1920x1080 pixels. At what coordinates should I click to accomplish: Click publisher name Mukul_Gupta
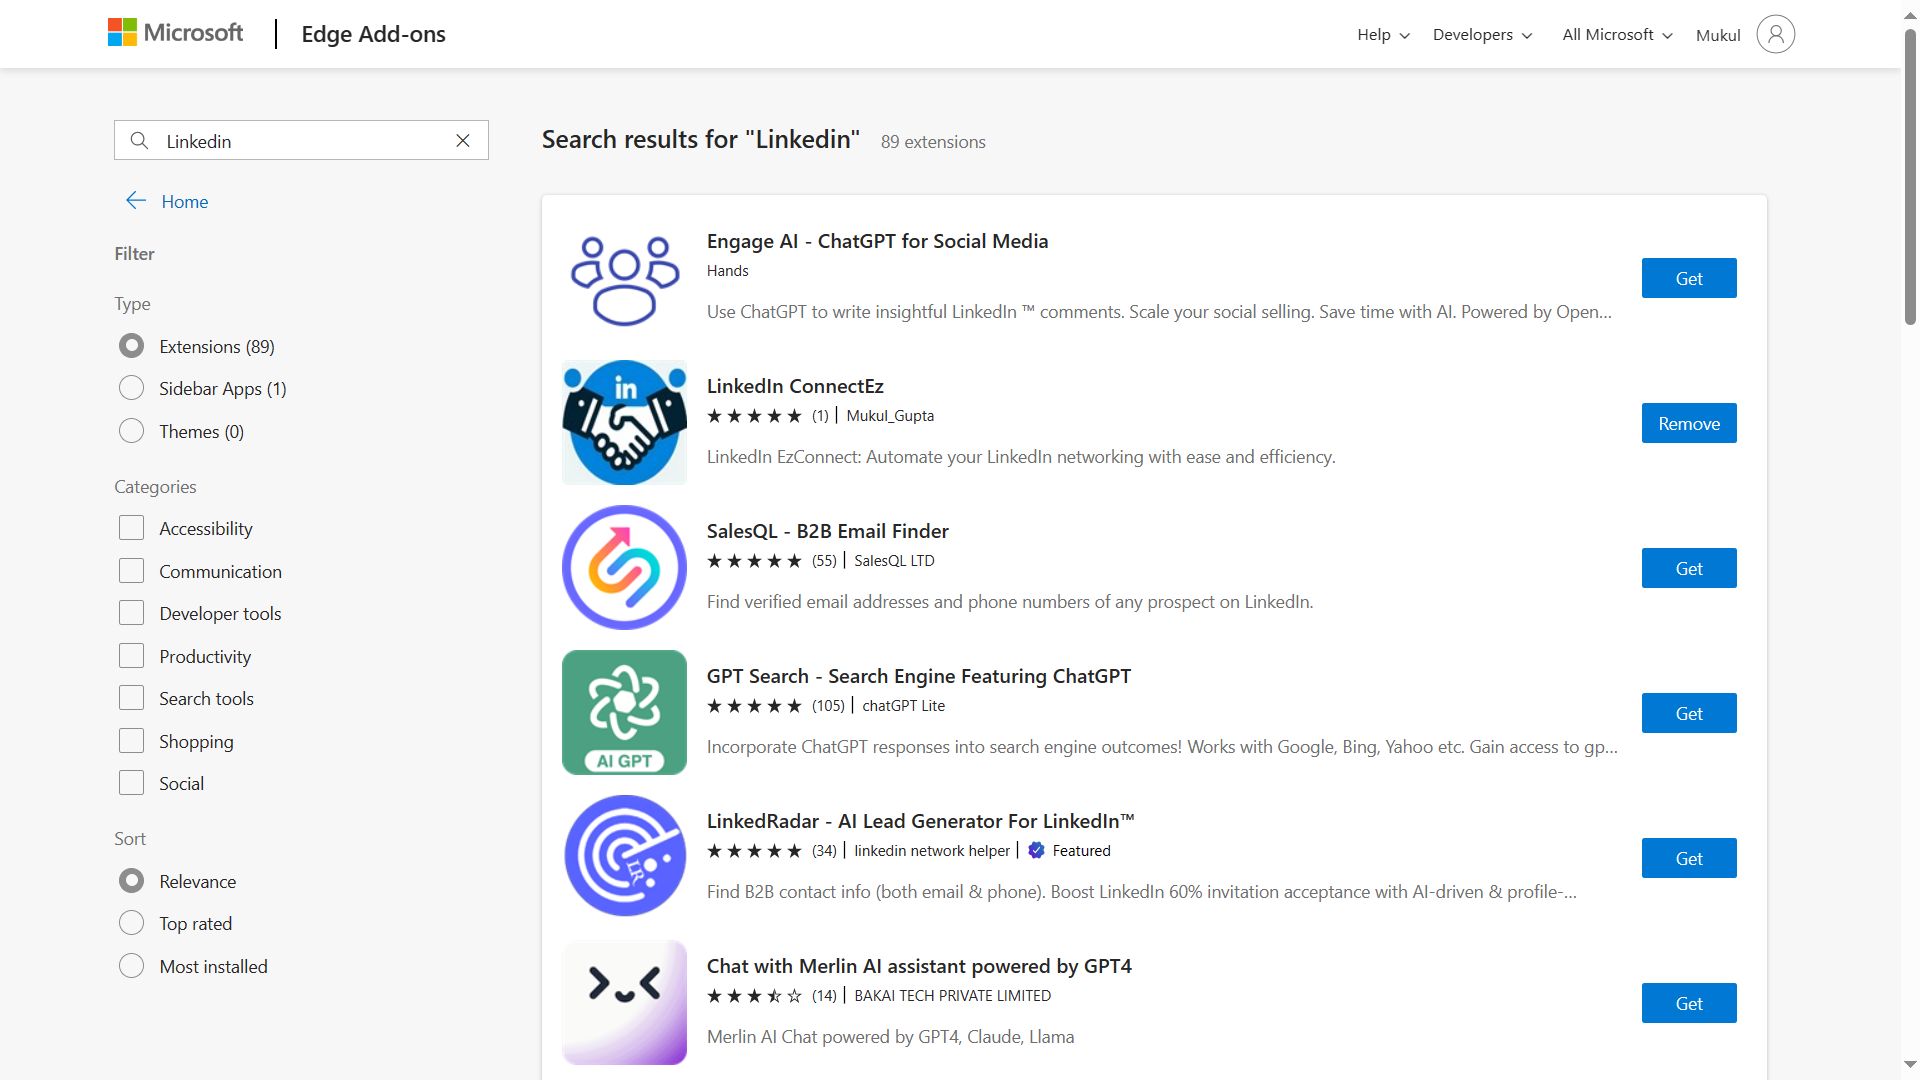point(890,416)
